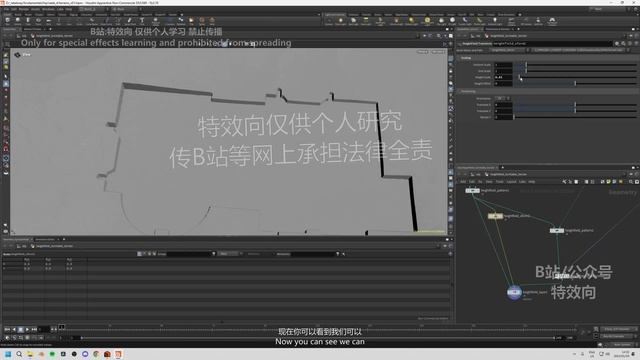Open File Explorer from the taskbar

coord(30,354)
